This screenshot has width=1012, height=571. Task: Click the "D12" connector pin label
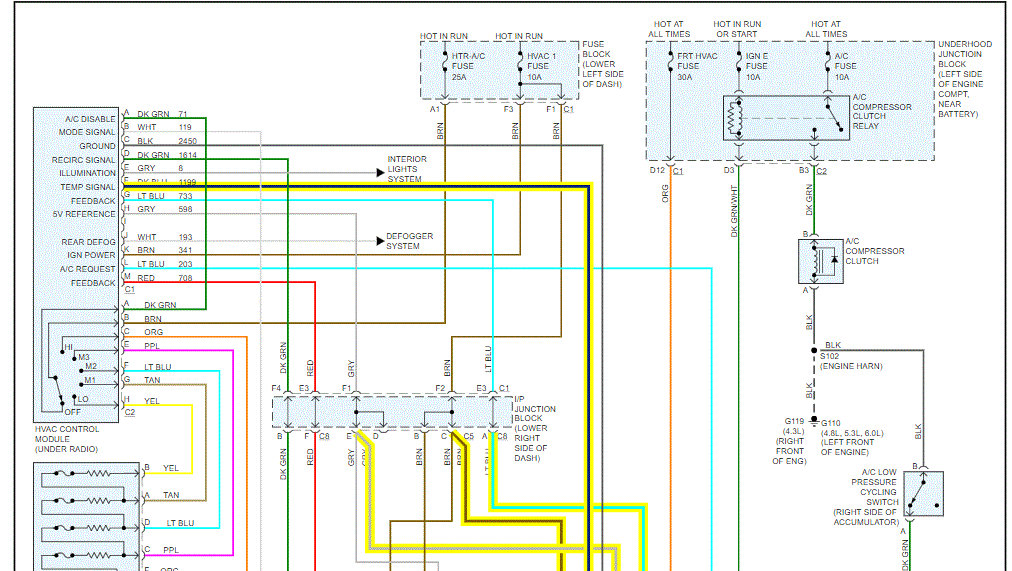[x=657, y=170]
